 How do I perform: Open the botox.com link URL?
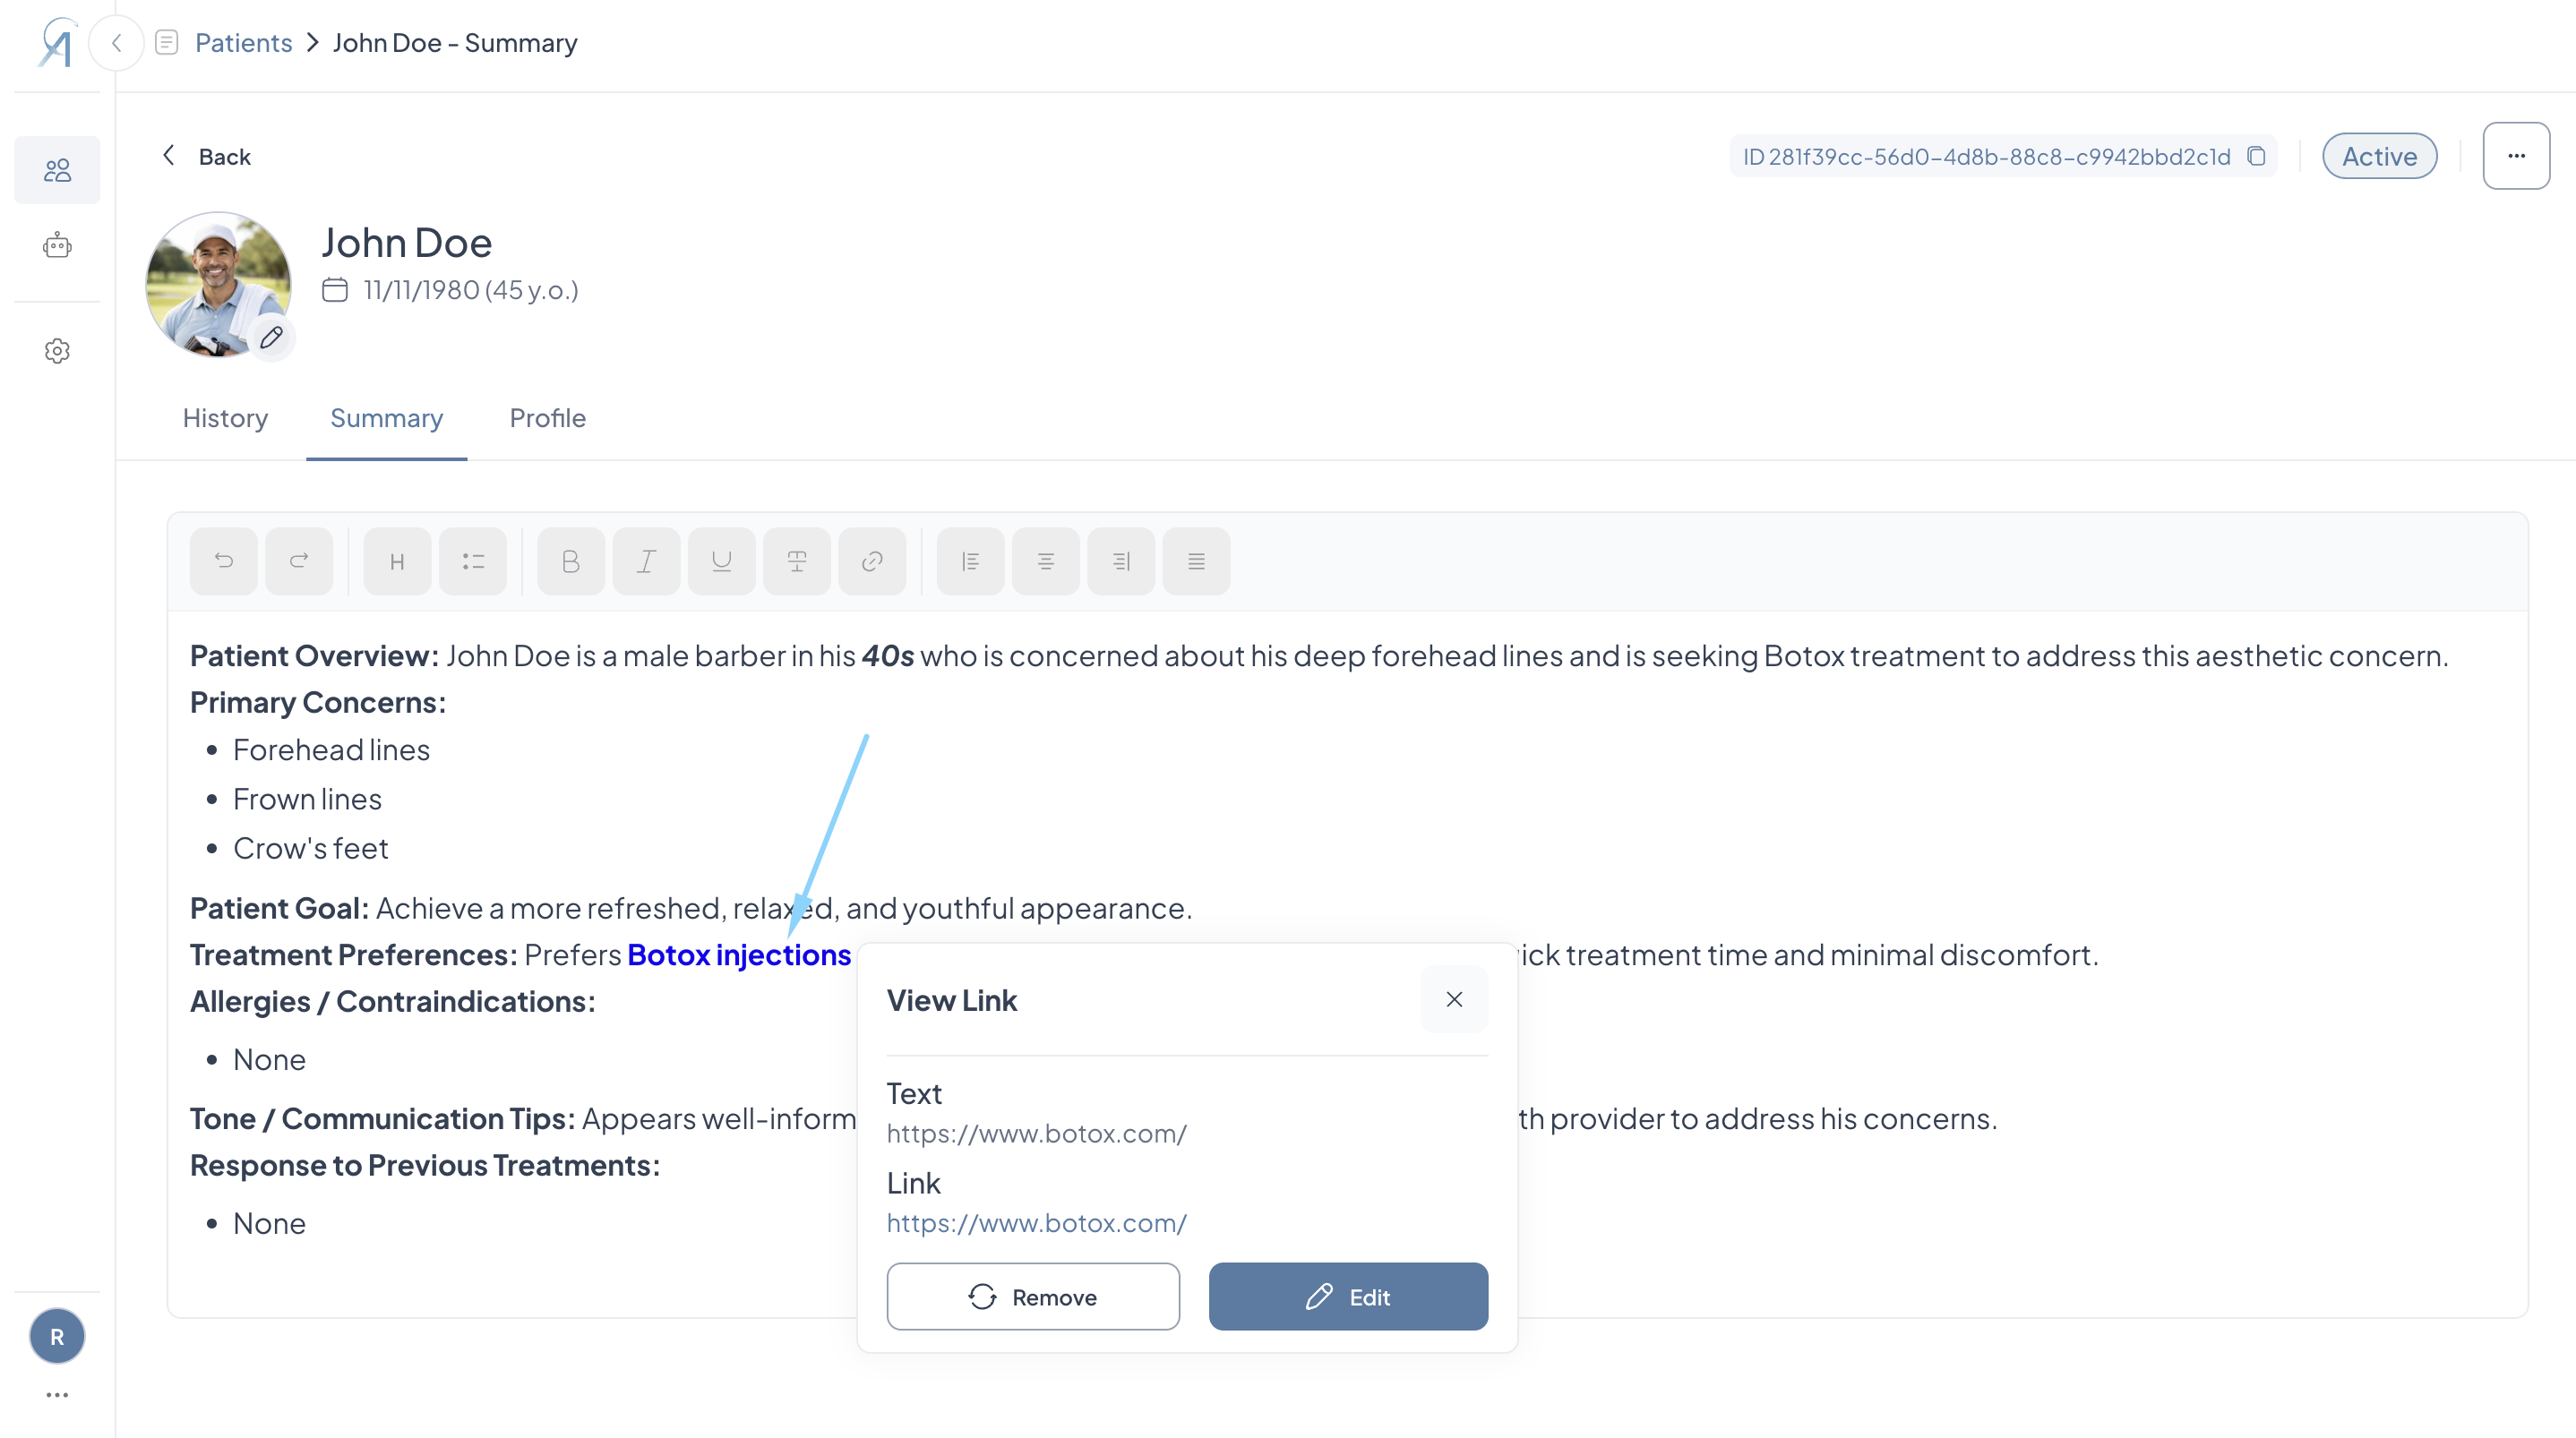point(1036,1223)
